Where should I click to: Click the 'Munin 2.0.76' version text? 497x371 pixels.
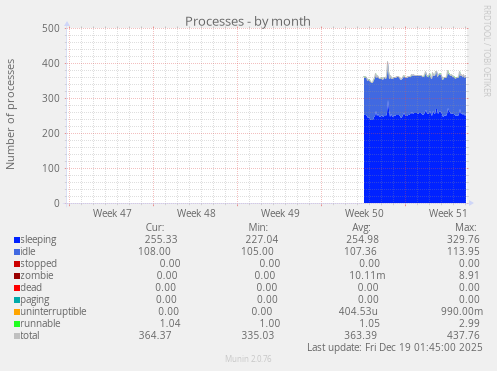[248, 359]
